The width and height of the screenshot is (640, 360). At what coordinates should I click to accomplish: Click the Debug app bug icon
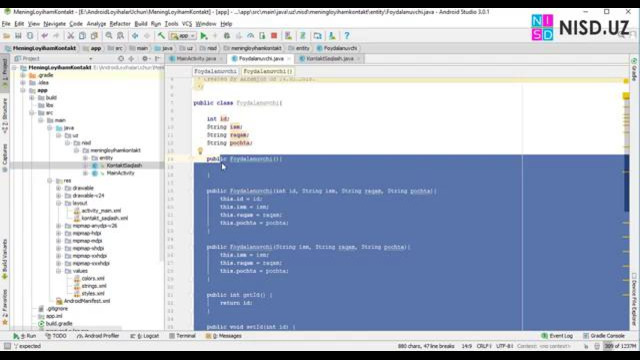[x=227, y=36]
